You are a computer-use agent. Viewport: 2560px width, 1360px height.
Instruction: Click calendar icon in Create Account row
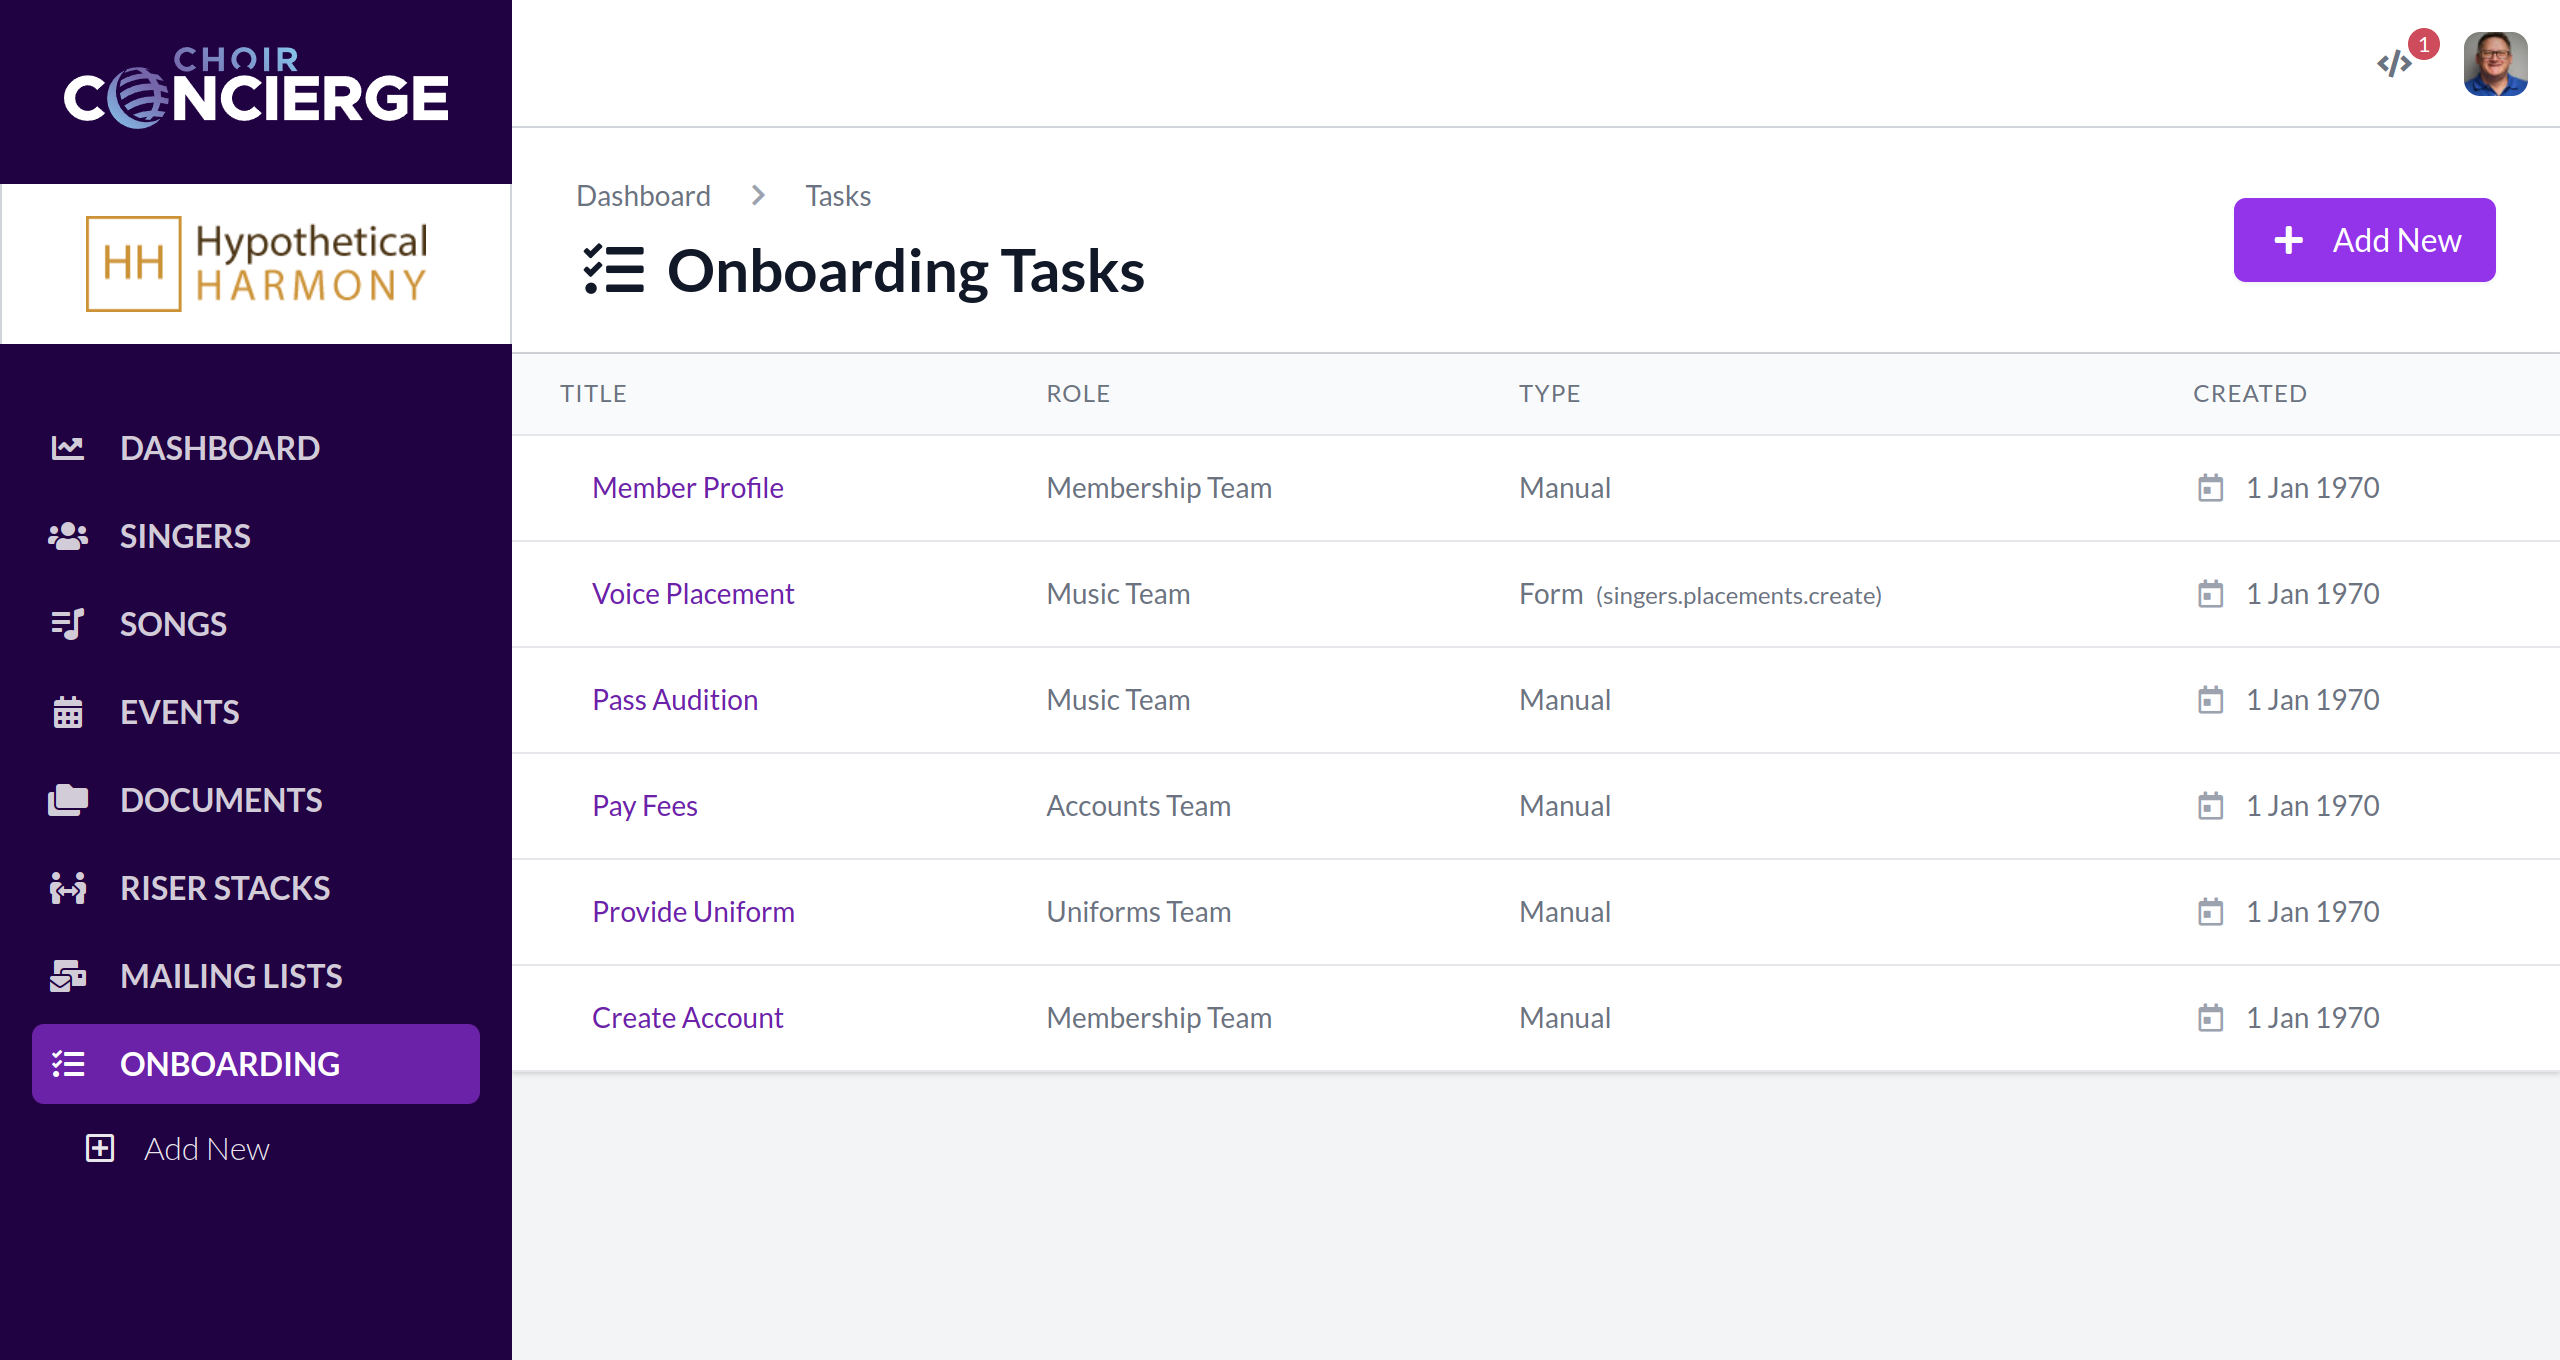click(2211, 1018)
